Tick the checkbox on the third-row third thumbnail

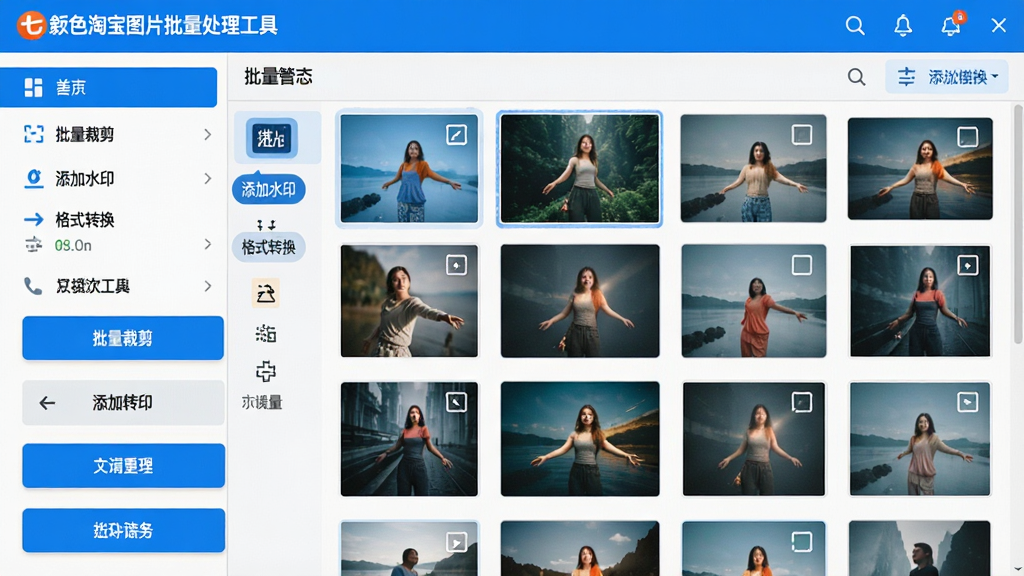802,402
